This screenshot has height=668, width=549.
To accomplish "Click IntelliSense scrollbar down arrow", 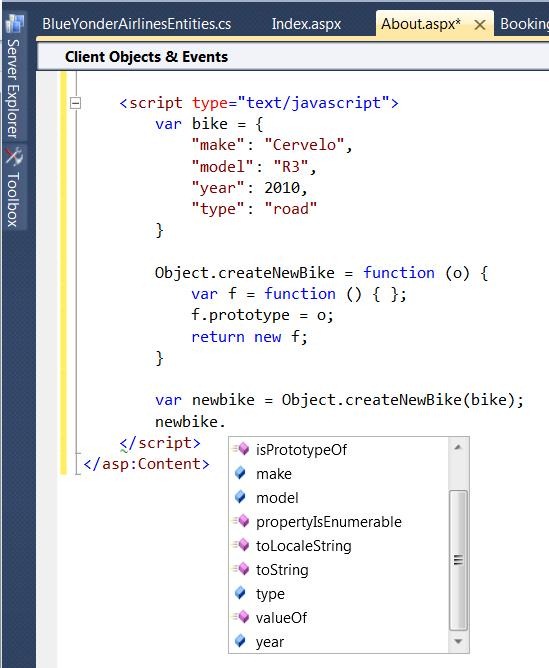I will (458, 641).
